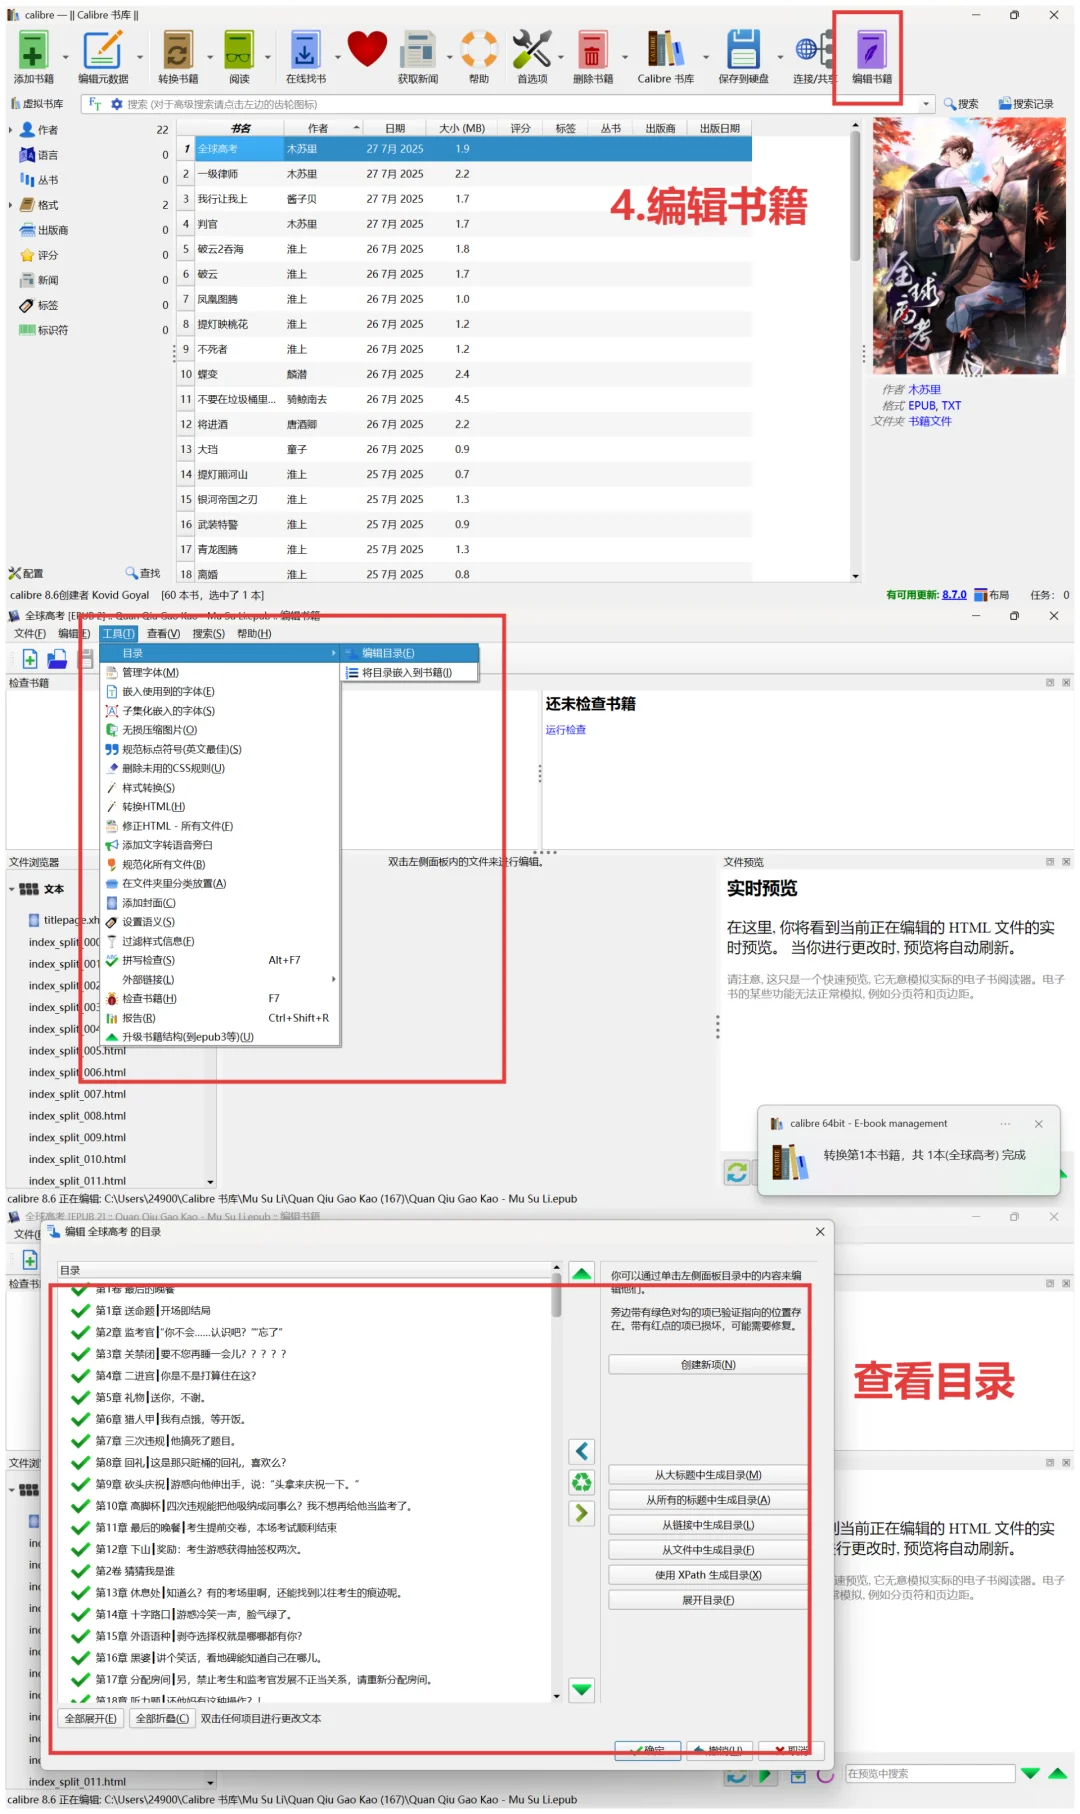Screen dimensions: 1080x1814
Task: Open the Read (阅读) glasses icon
Action: [238, 50]
